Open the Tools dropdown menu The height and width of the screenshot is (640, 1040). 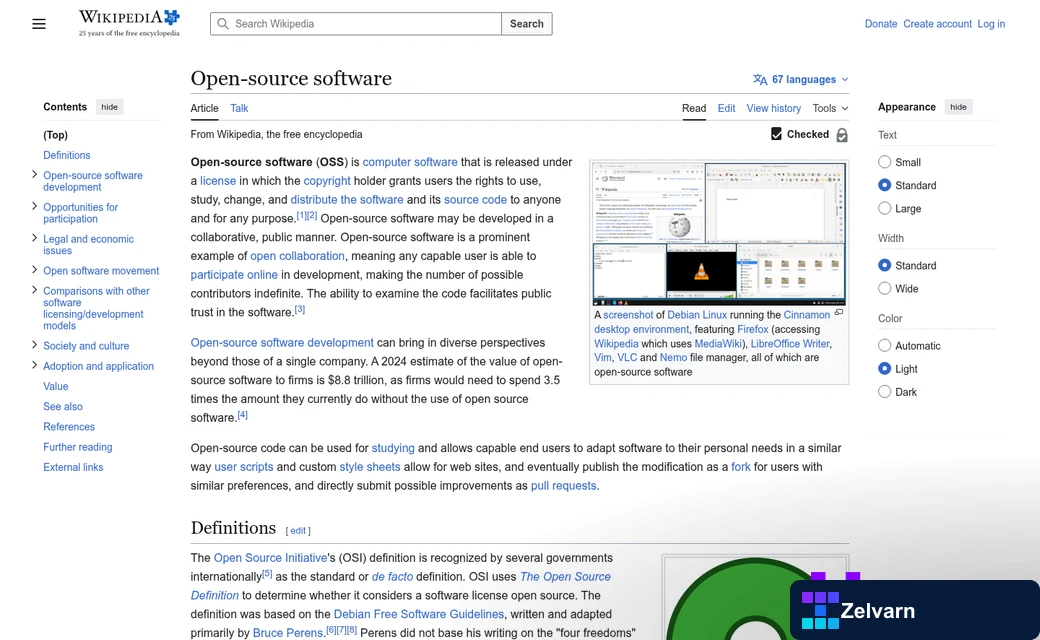pos(830,108)
